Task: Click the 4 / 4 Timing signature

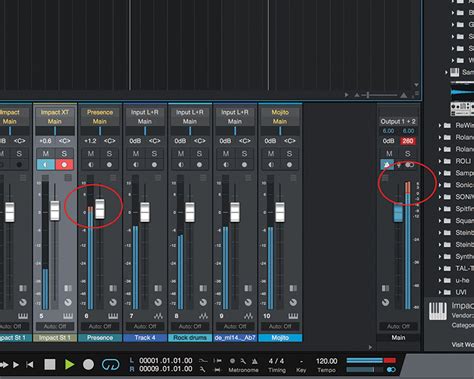Action: click(x=276, y=361)
